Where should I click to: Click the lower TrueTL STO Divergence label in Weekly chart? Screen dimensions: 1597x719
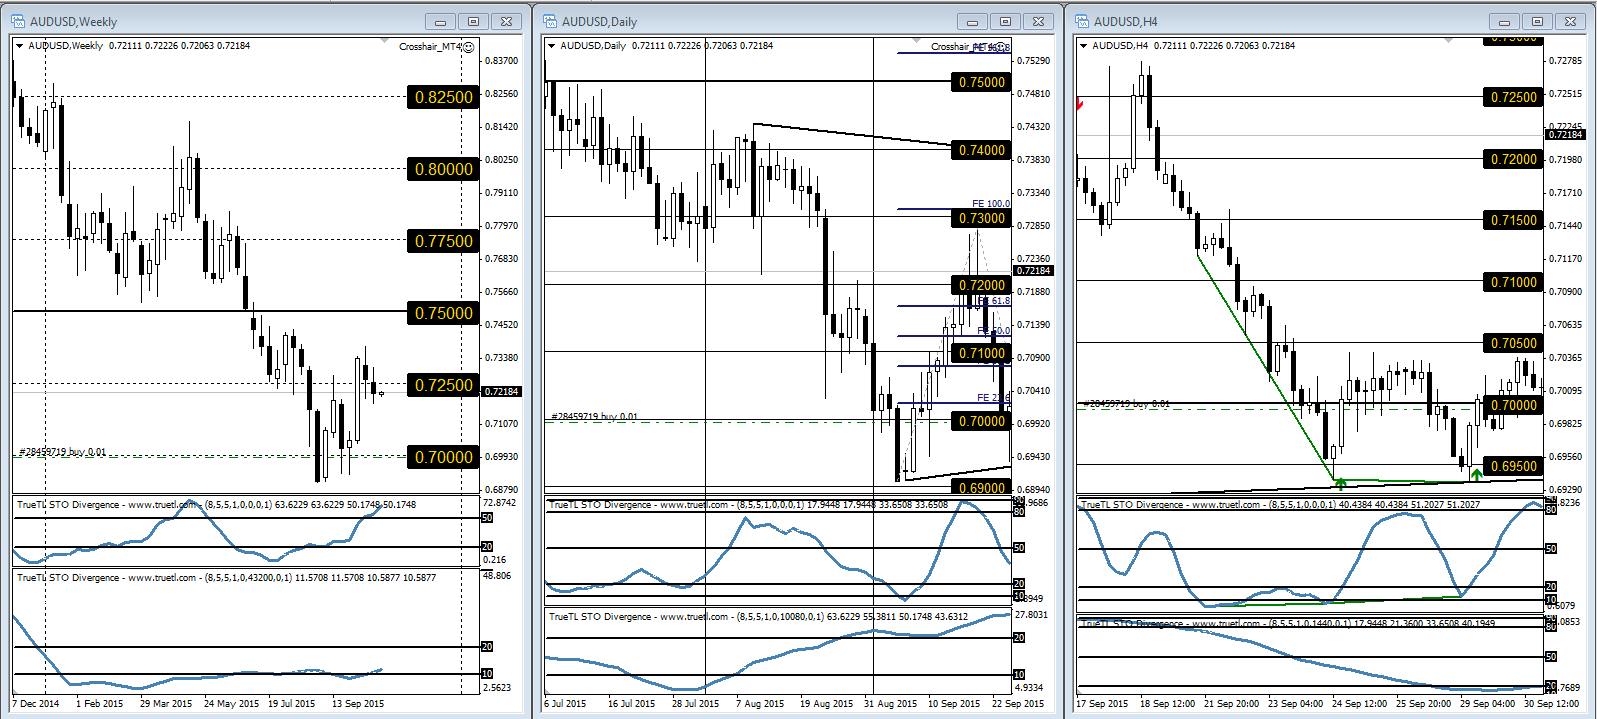tap(226, 578)
